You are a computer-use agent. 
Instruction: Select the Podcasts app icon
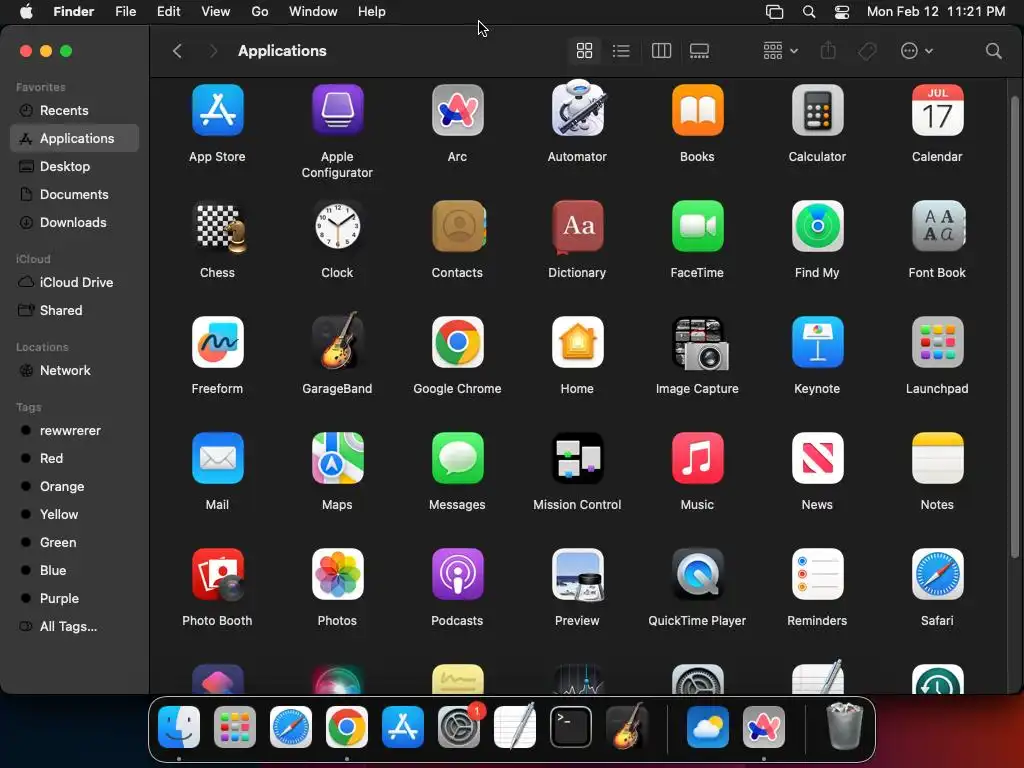(457, 574)
